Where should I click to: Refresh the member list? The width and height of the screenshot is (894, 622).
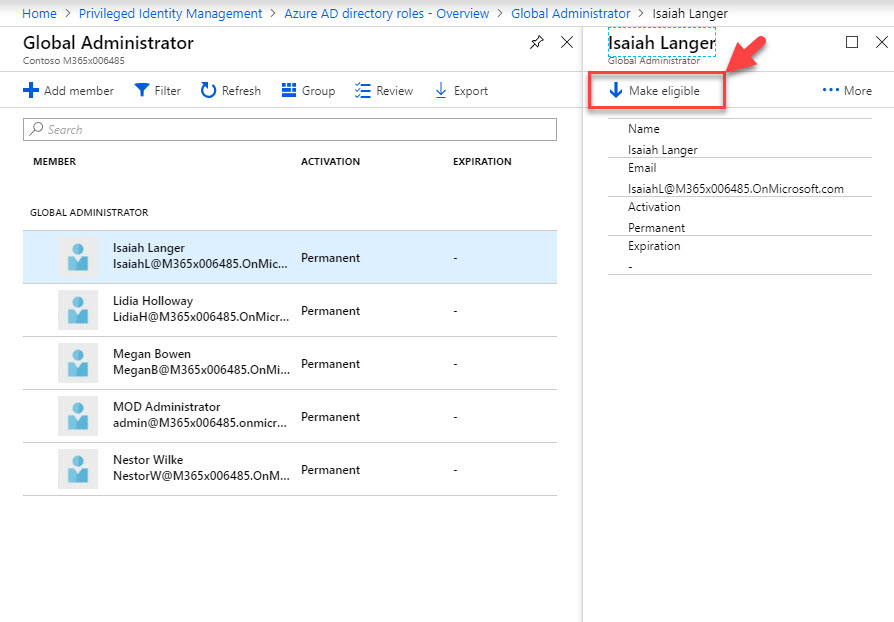[x=230, y=91]
